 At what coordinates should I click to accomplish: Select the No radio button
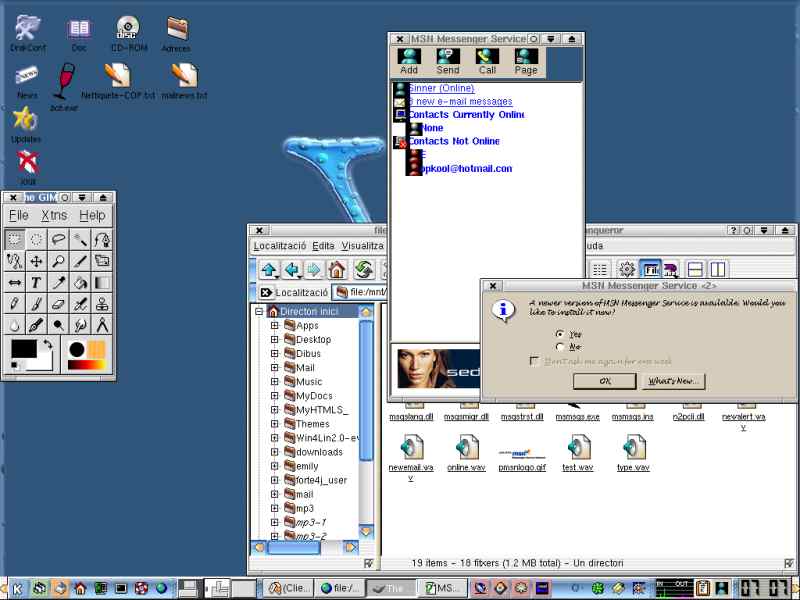coord(560,347)
